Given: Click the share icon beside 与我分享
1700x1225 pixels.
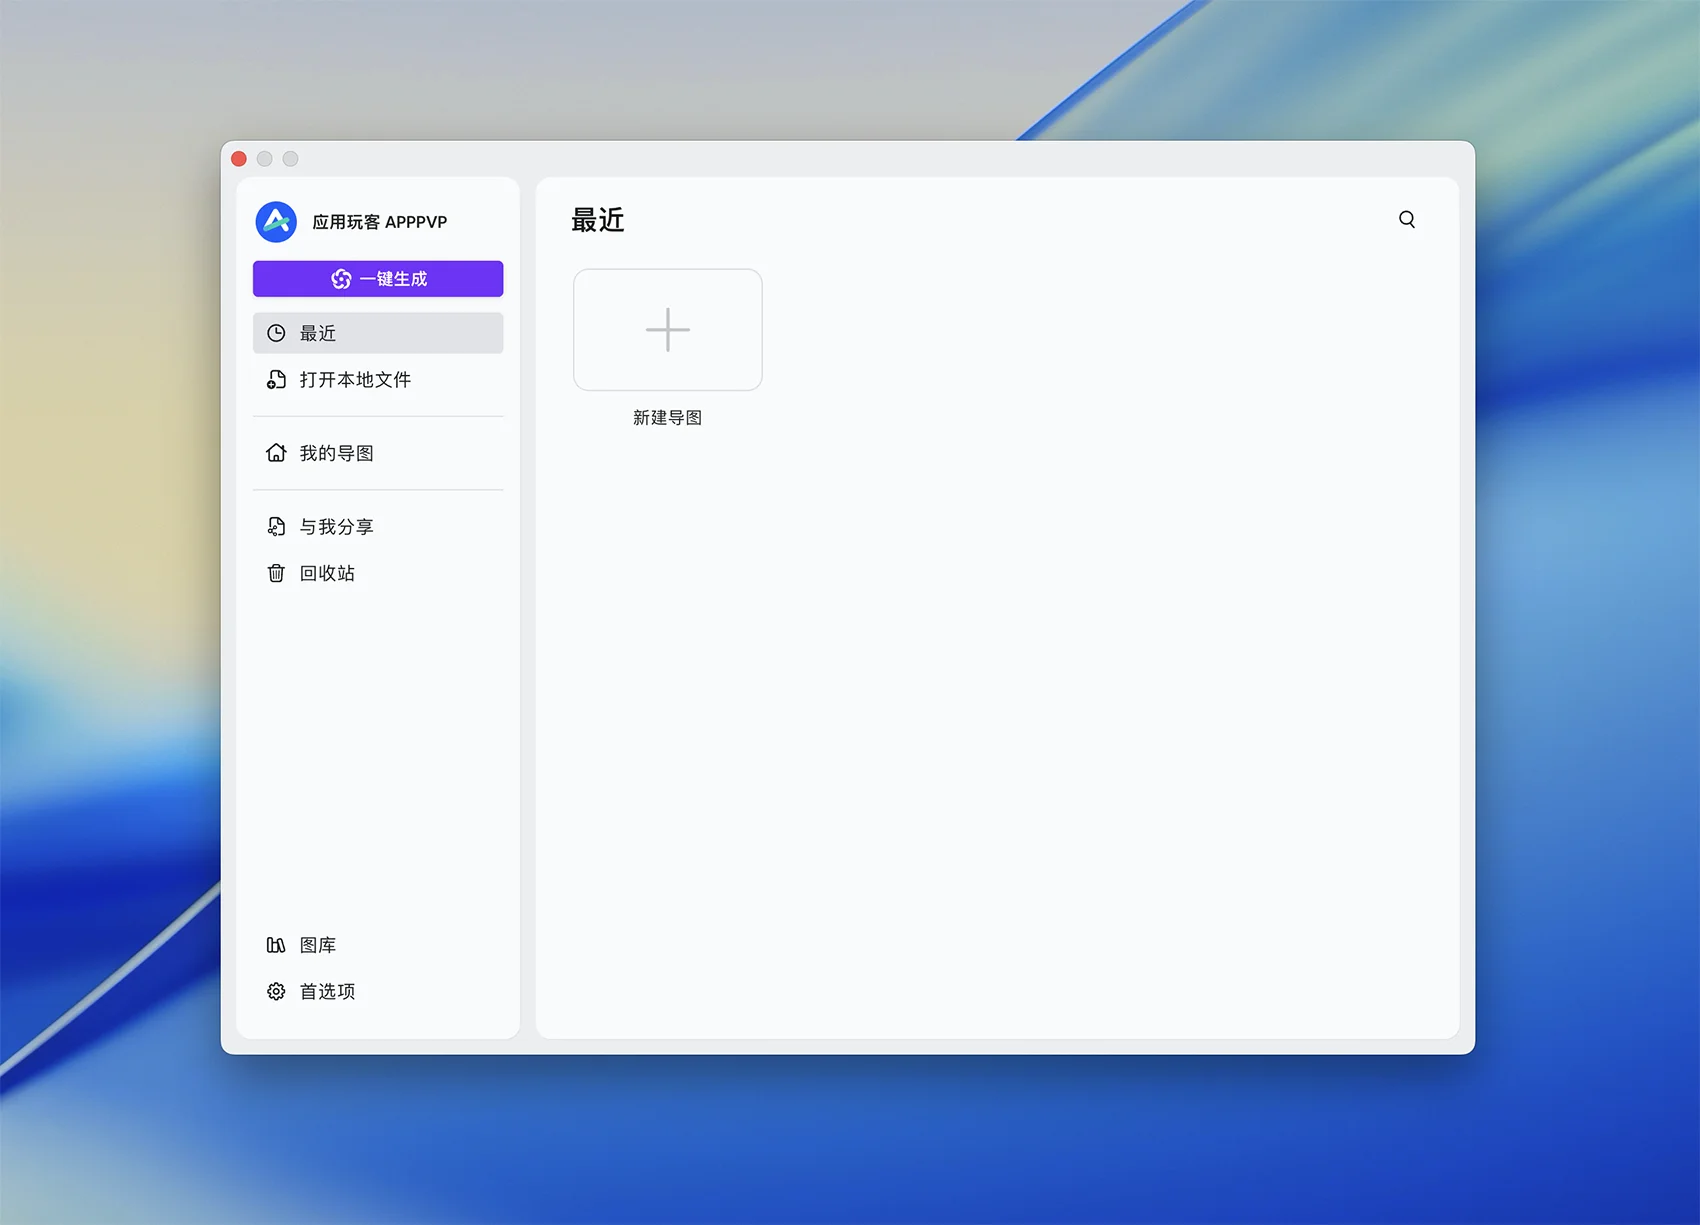Looking at the screenshot, I should tap(276, 527).
